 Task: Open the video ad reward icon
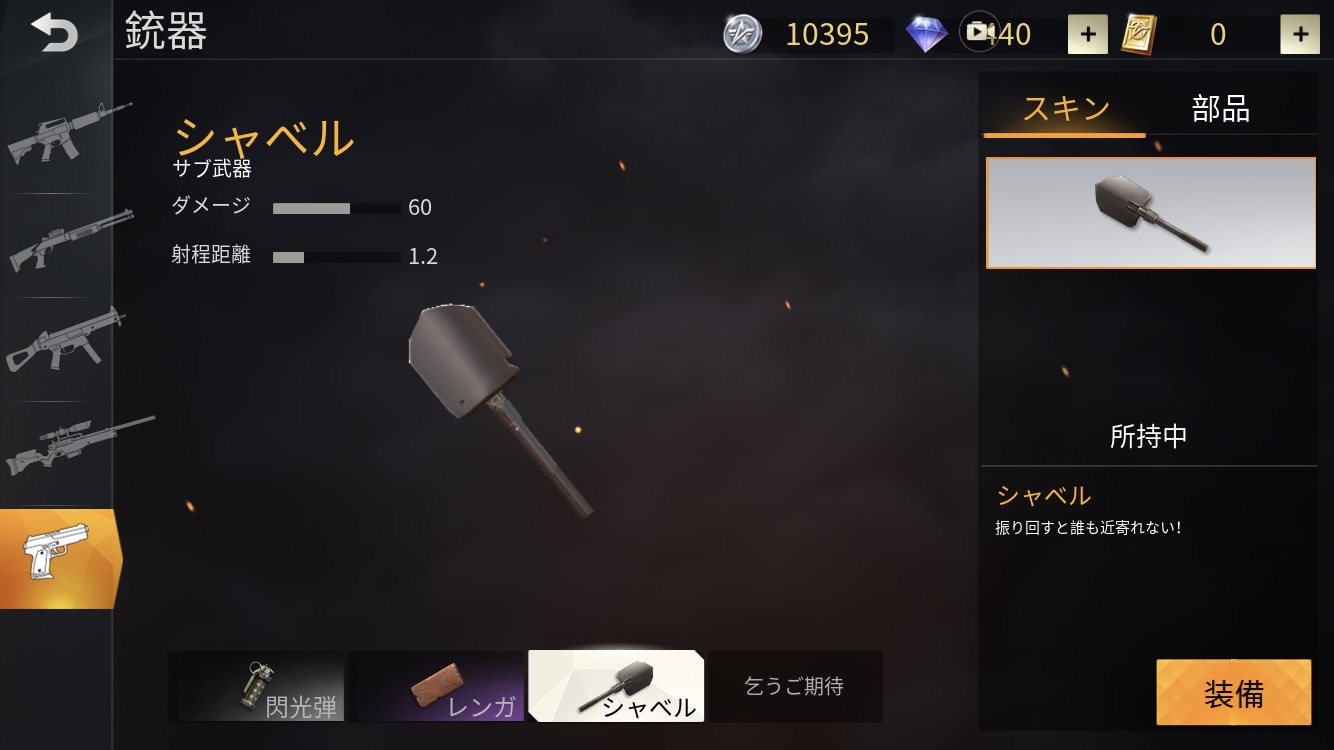tap(979, 32)
